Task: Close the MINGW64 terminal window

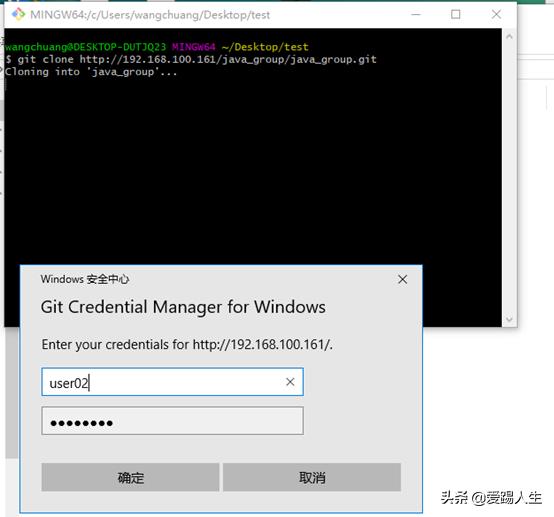Action: pos(496,14)
